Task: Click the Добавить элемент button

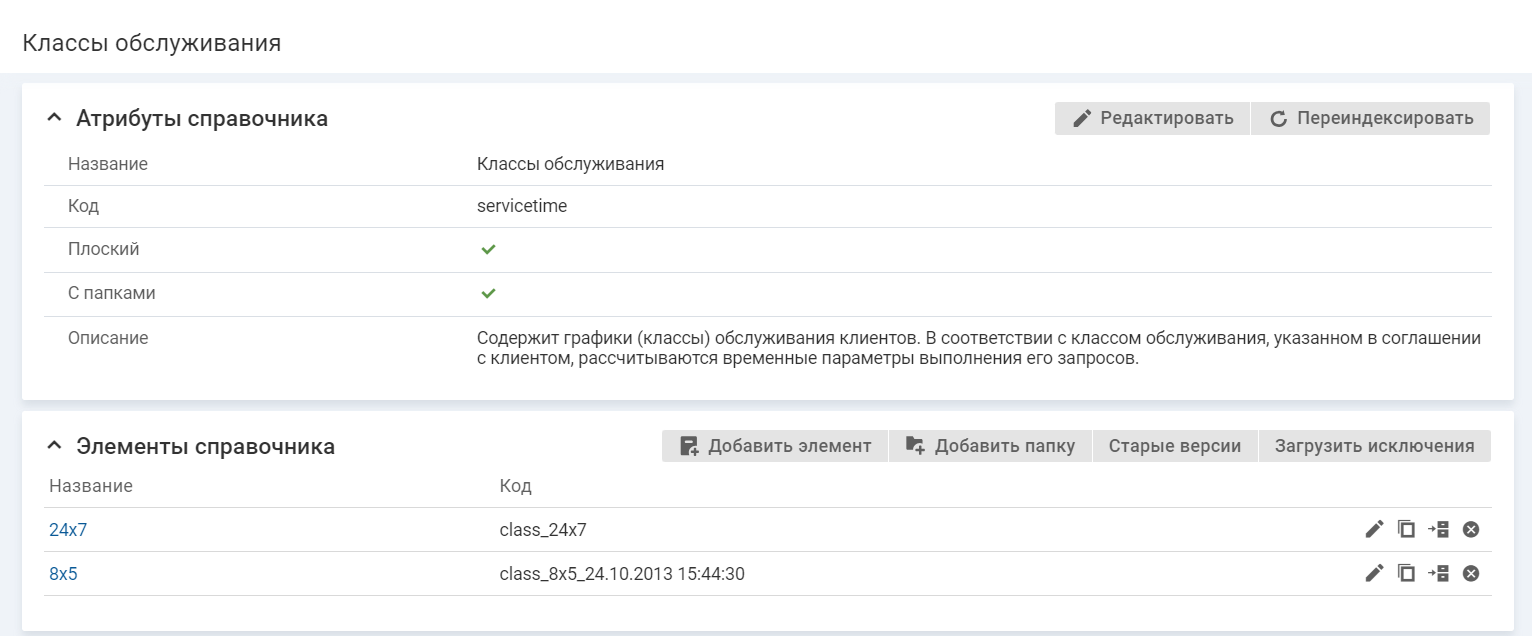Action: (774, 446)
